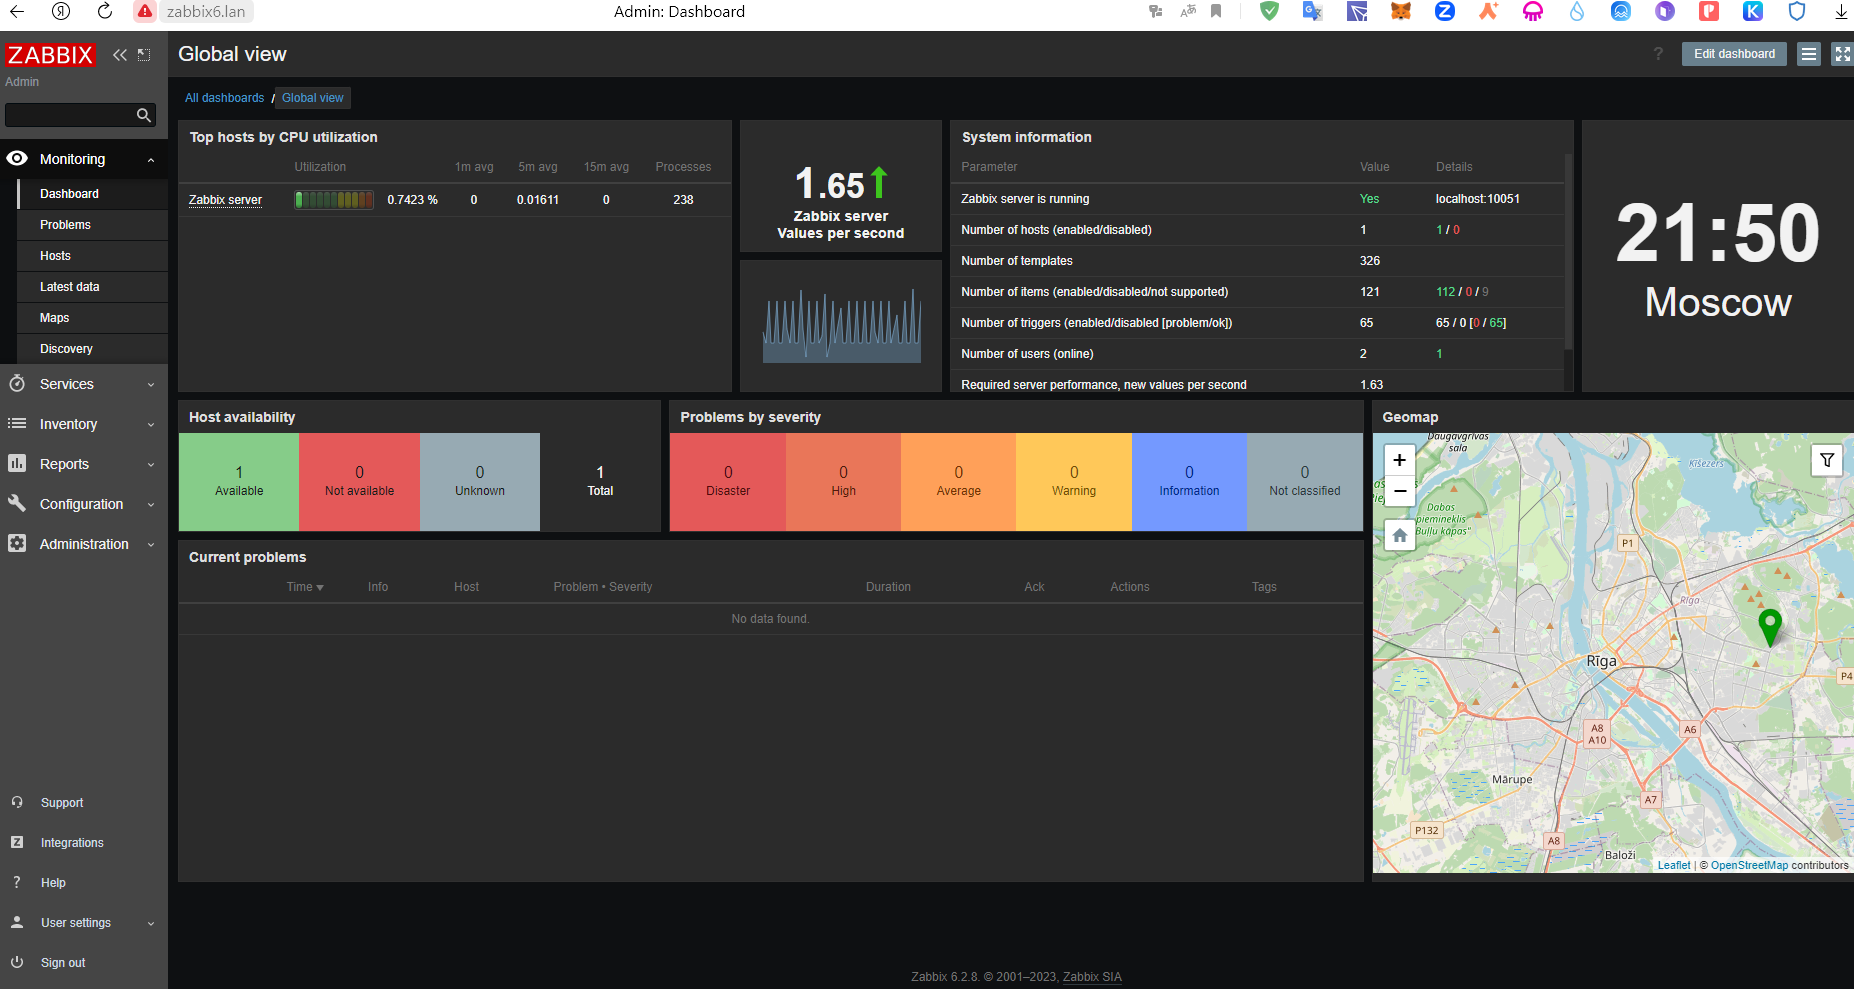Select the Configuration wrench icon
1854x989 pixels.
coord(17,503)
